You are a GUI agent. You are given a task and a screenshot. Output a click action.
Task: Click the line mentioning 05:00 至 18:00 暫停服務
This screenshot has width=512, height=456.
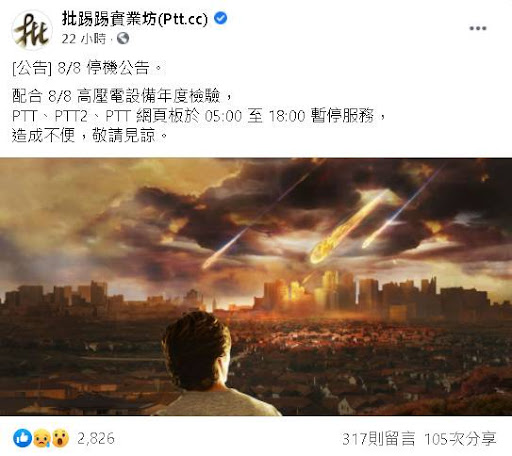click(199, 116)
